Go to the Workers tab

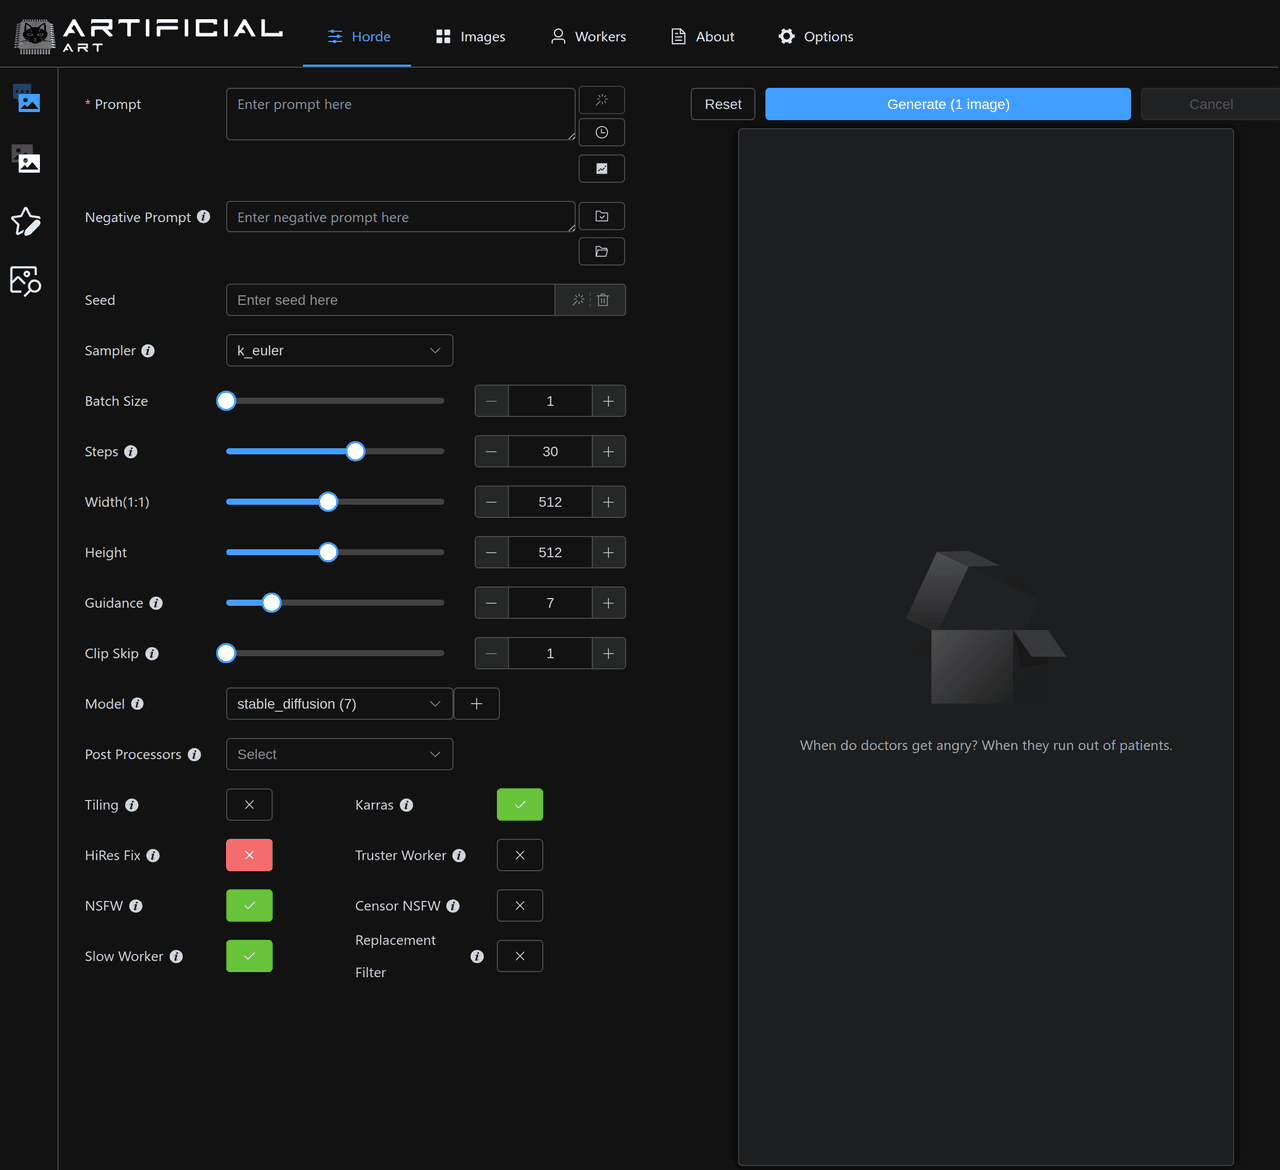pyautogui.click(x=588, y=37)
